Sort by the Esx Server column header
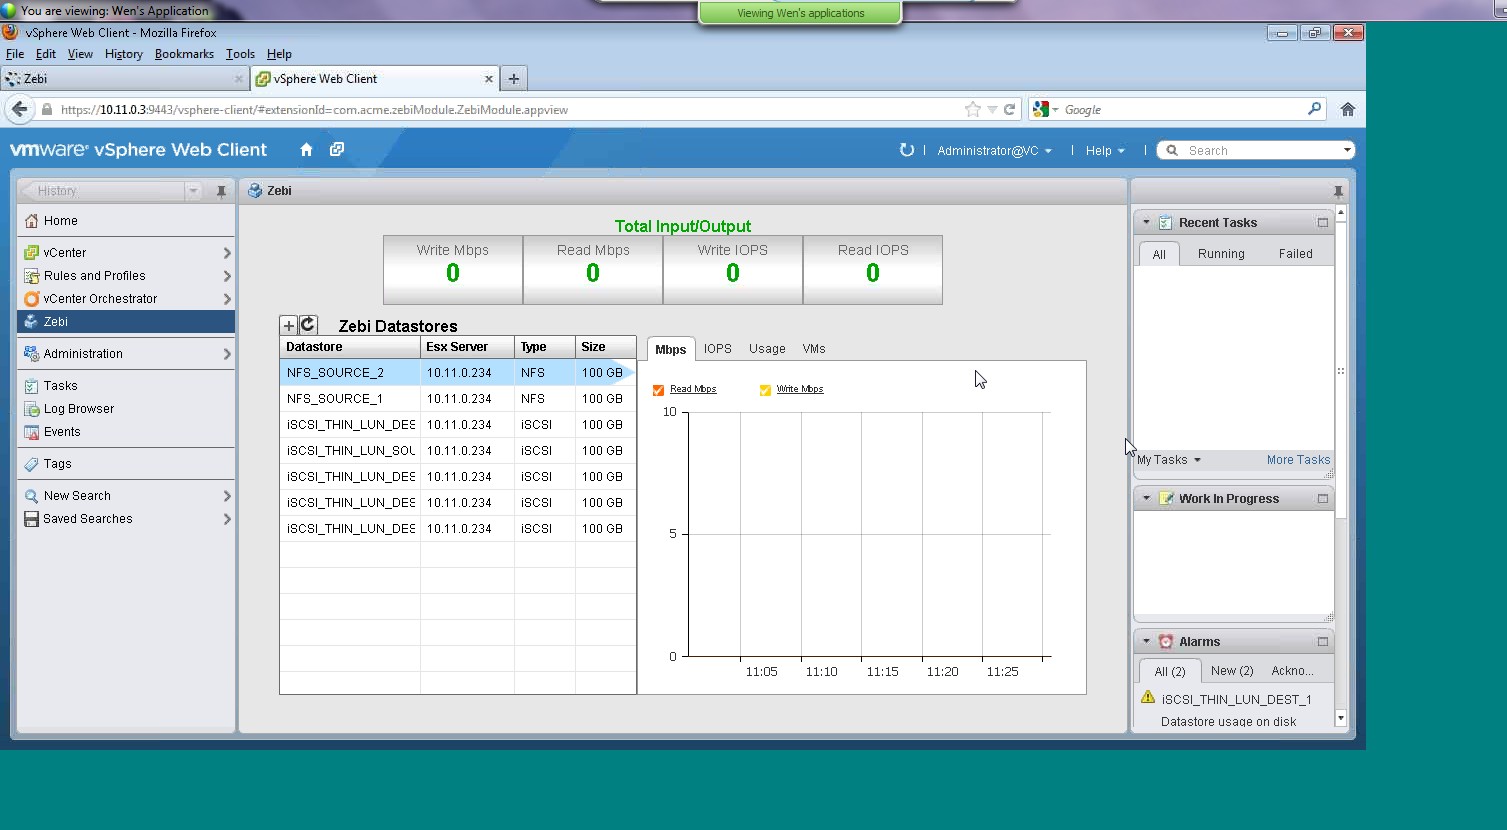 click(x=467, y=347)
